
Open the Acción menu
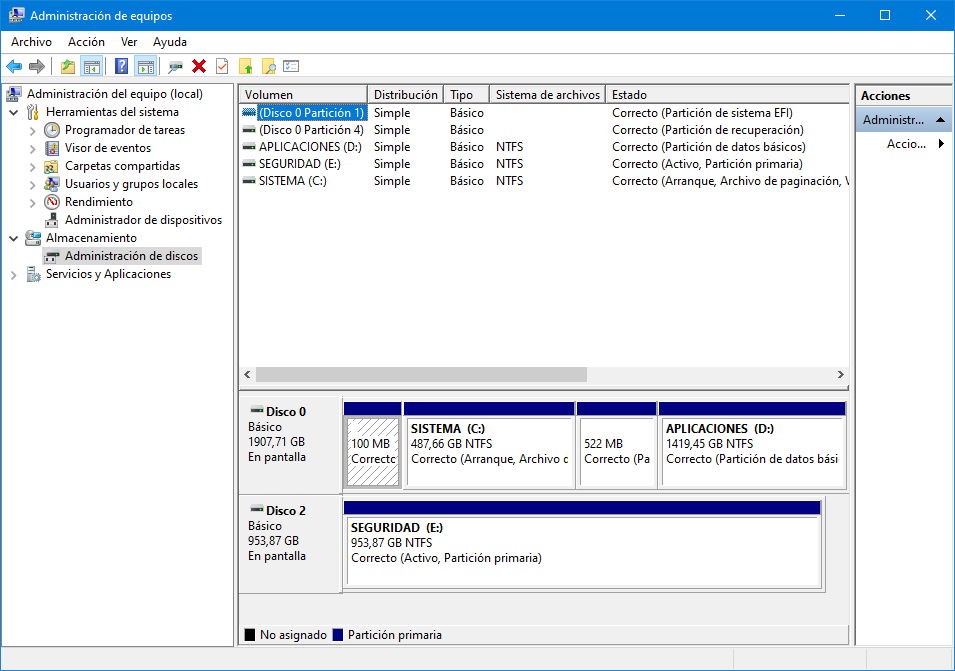click(86, 42)
